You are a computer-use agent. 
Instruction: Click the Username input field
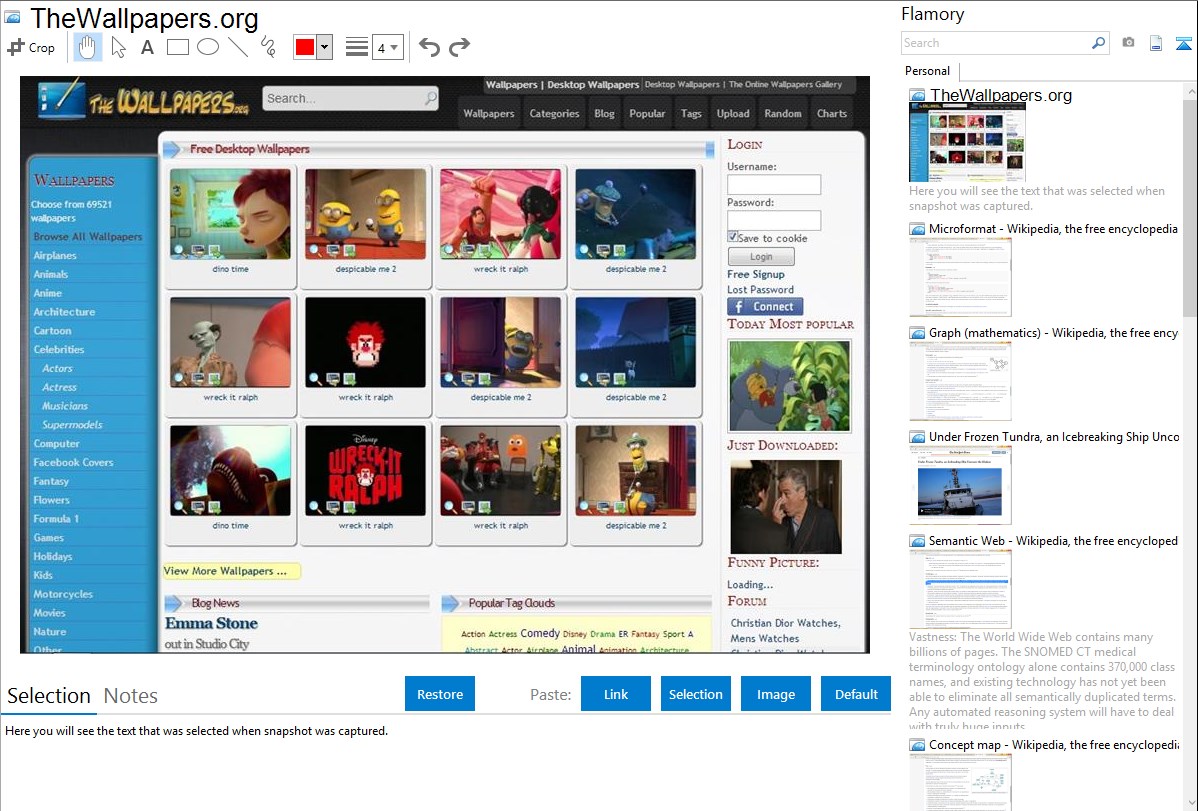pos(773,184)
